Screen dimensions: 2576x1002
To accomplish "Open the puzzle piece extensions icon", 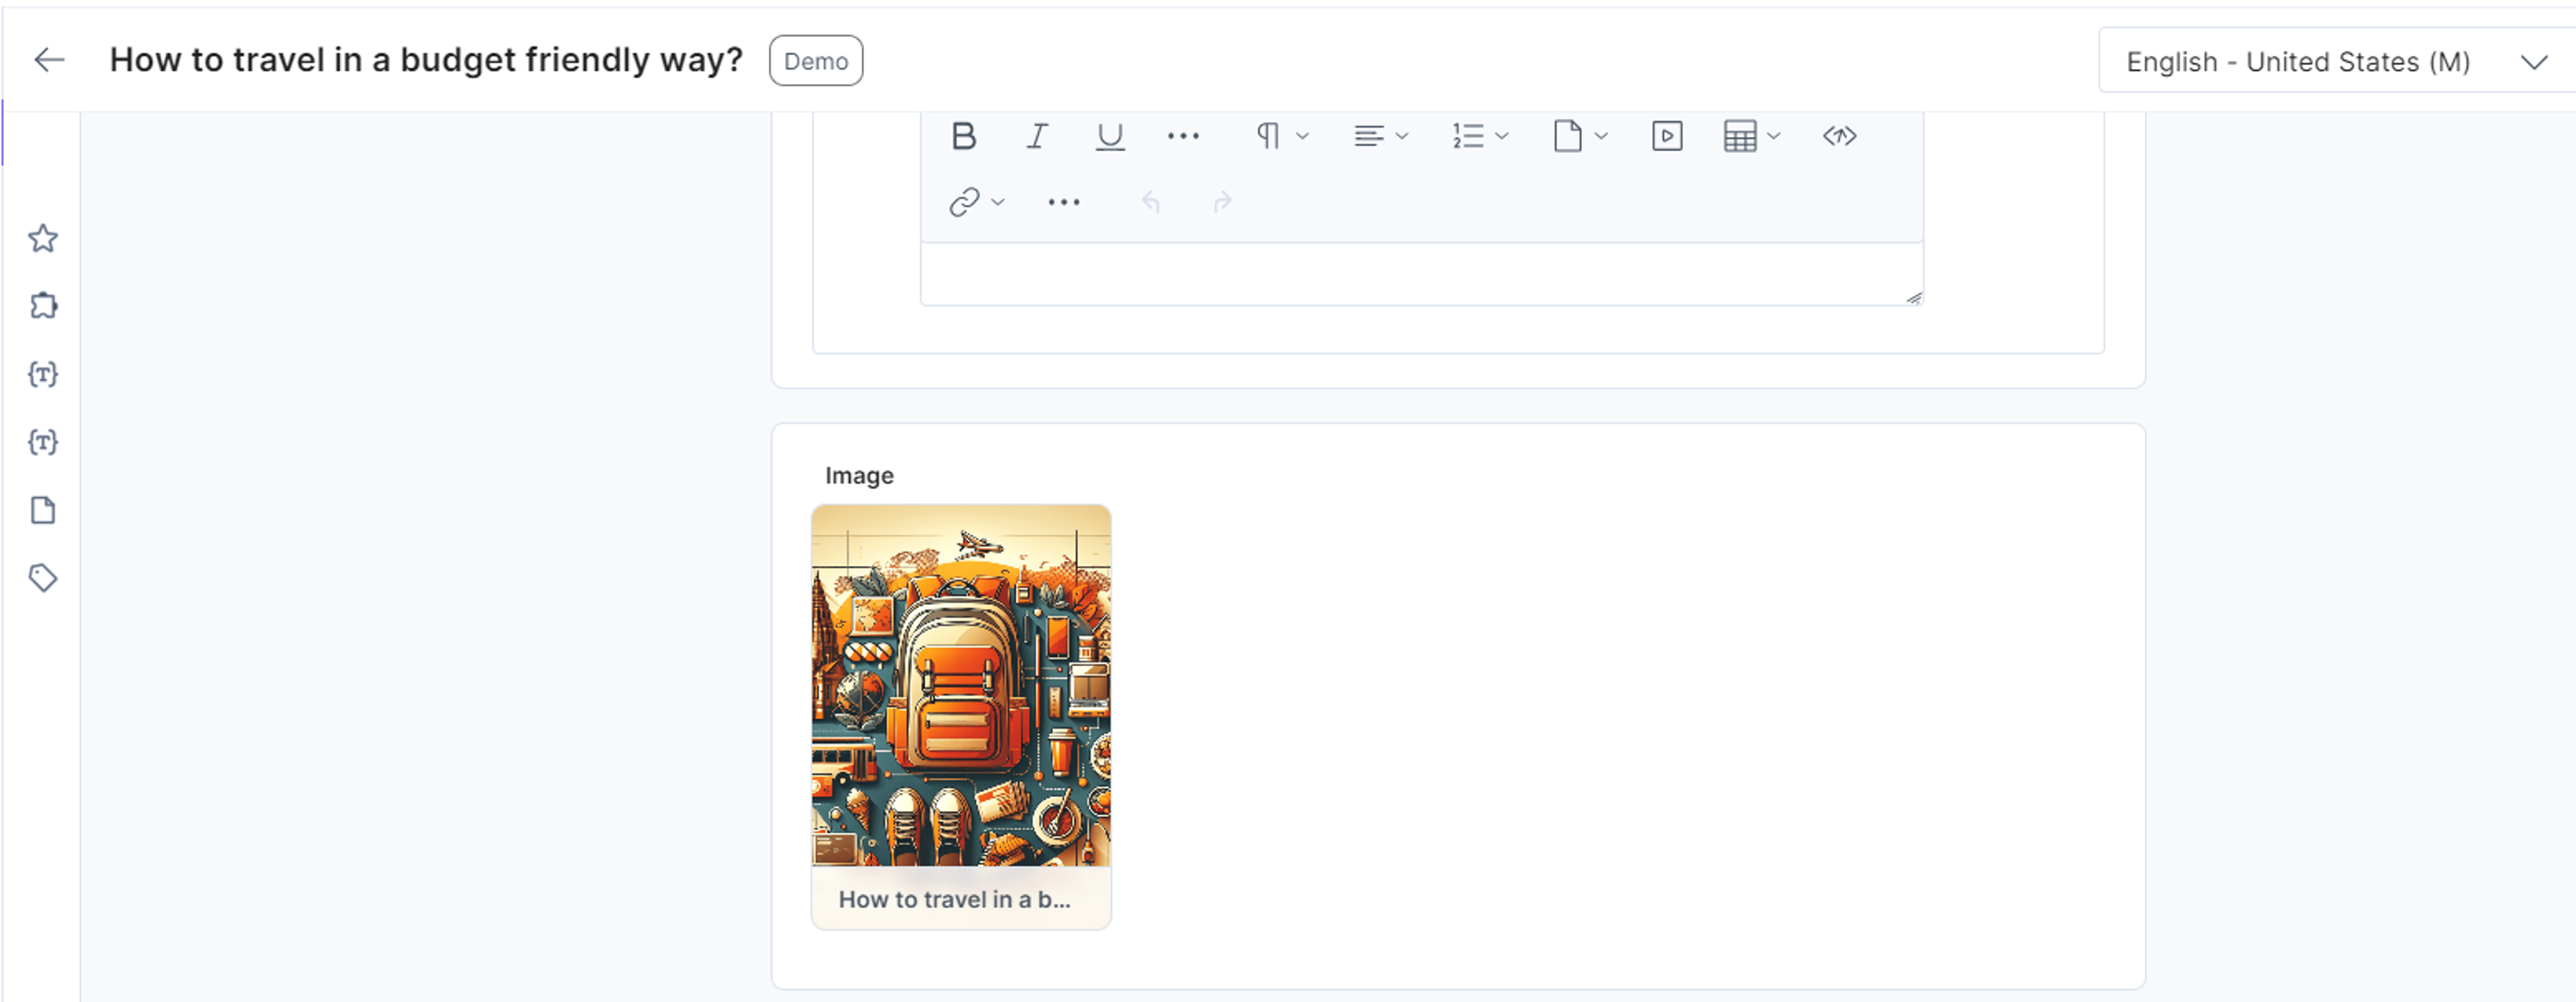I will pyautogui.click(x=43, y=305).
